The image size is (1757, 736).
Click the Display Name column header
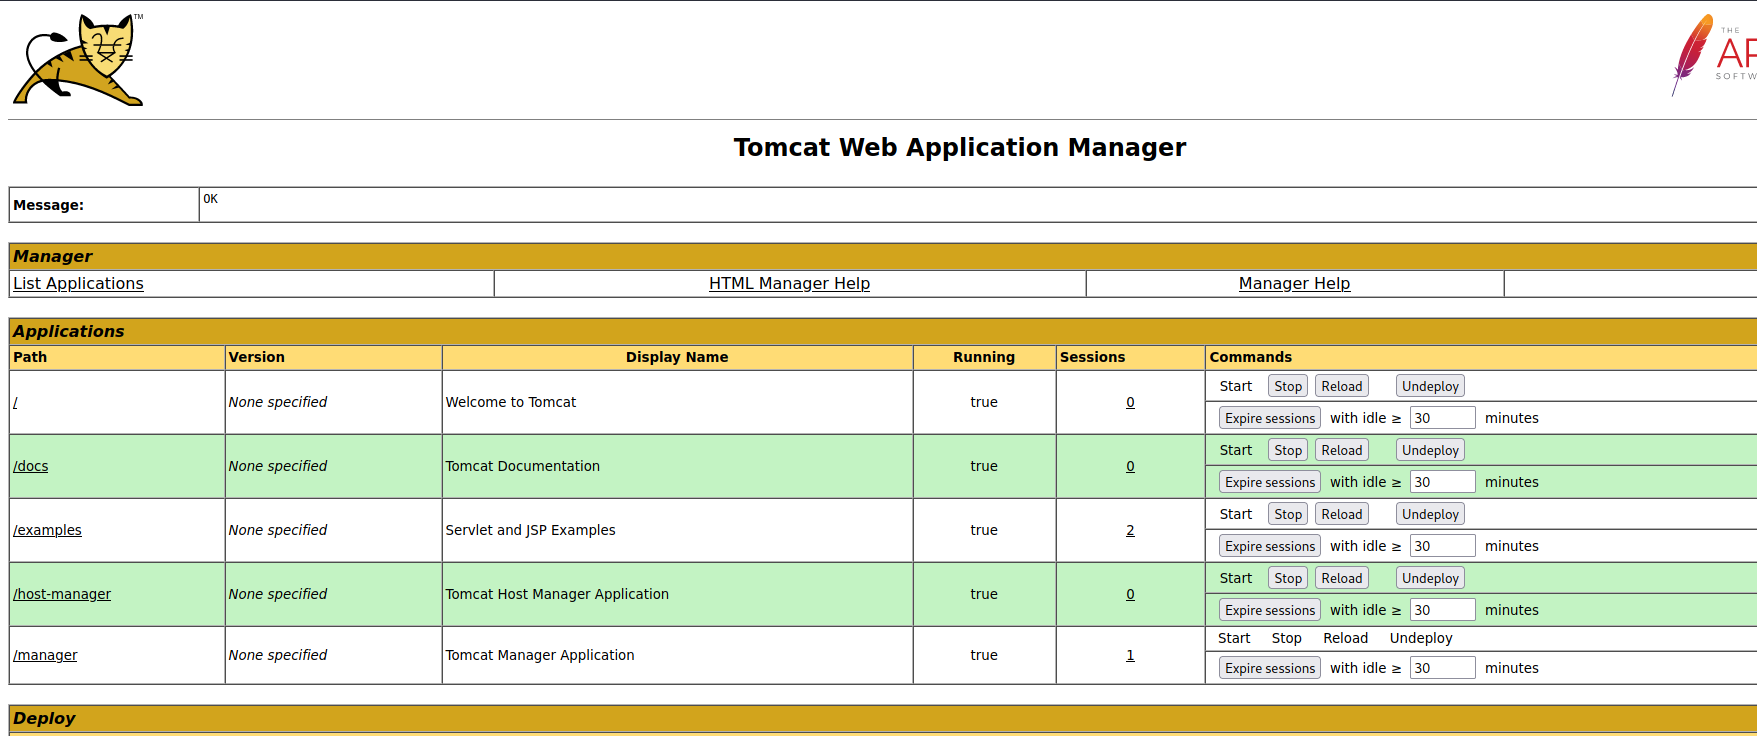pos(677,357)
